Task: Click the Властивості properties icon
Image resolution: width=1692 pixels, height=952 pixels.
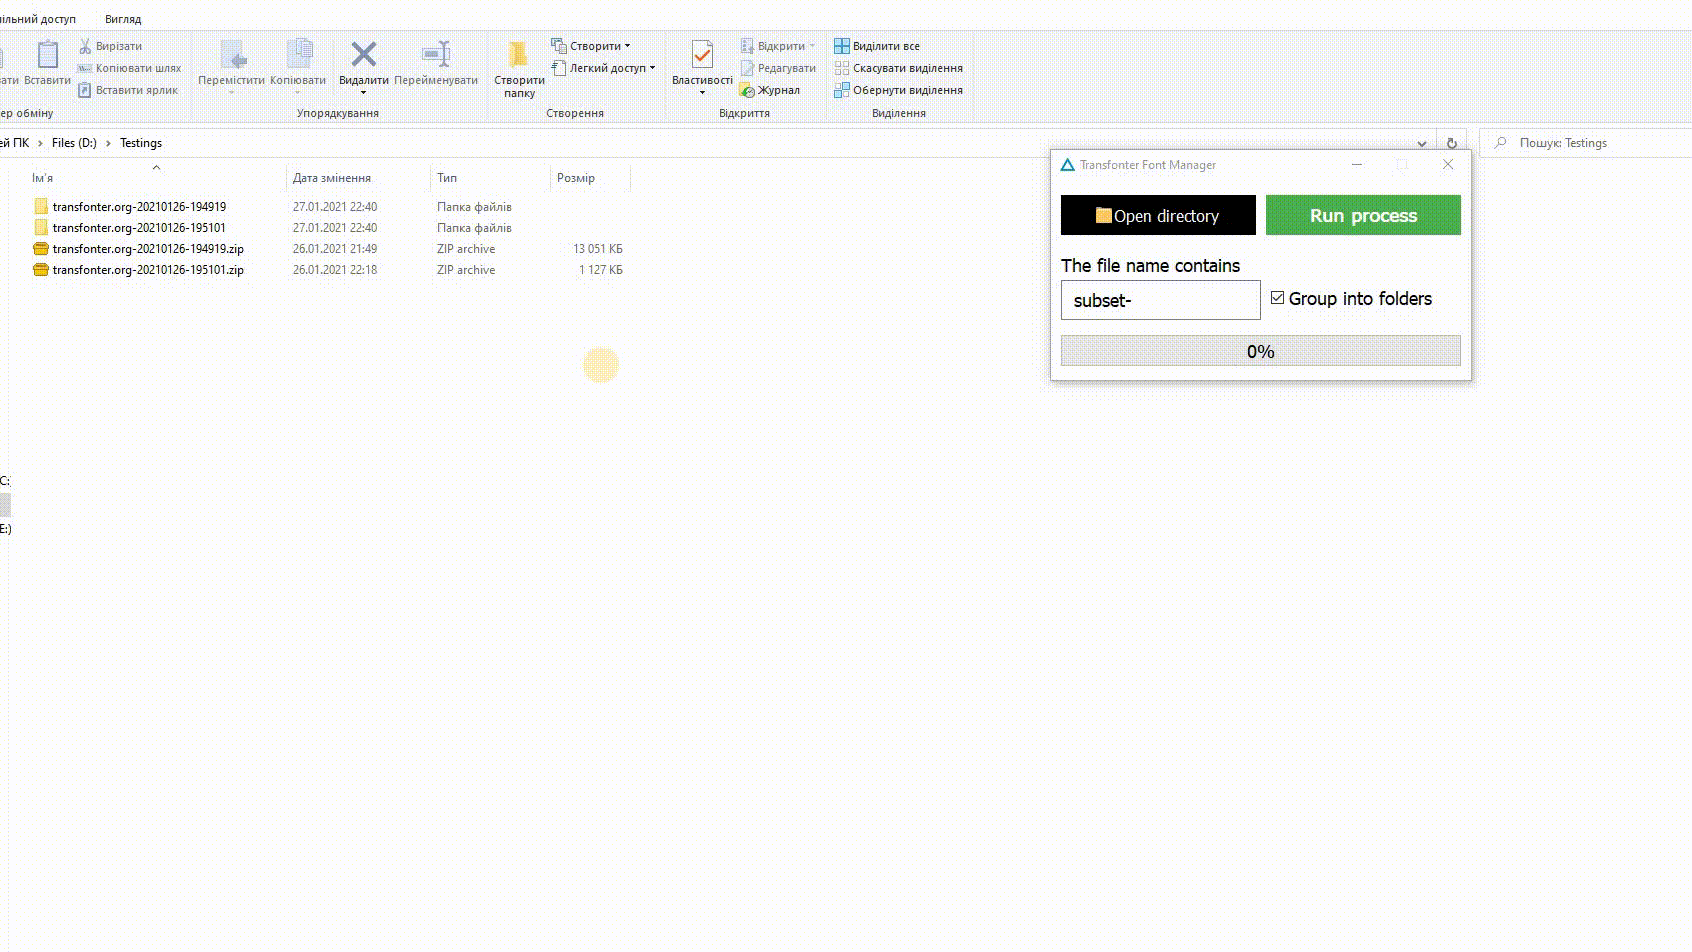Action: [x=702, y=54]
